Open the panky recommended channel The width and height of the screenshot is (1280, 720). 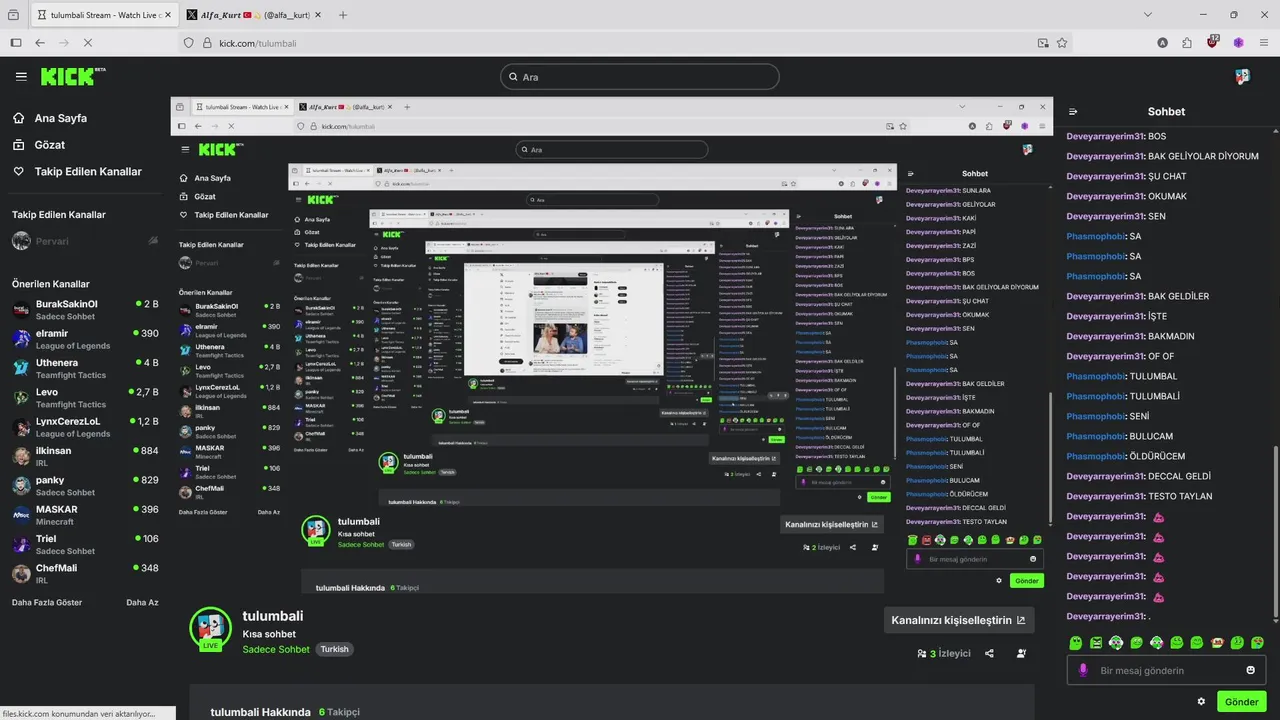[85, 485]
